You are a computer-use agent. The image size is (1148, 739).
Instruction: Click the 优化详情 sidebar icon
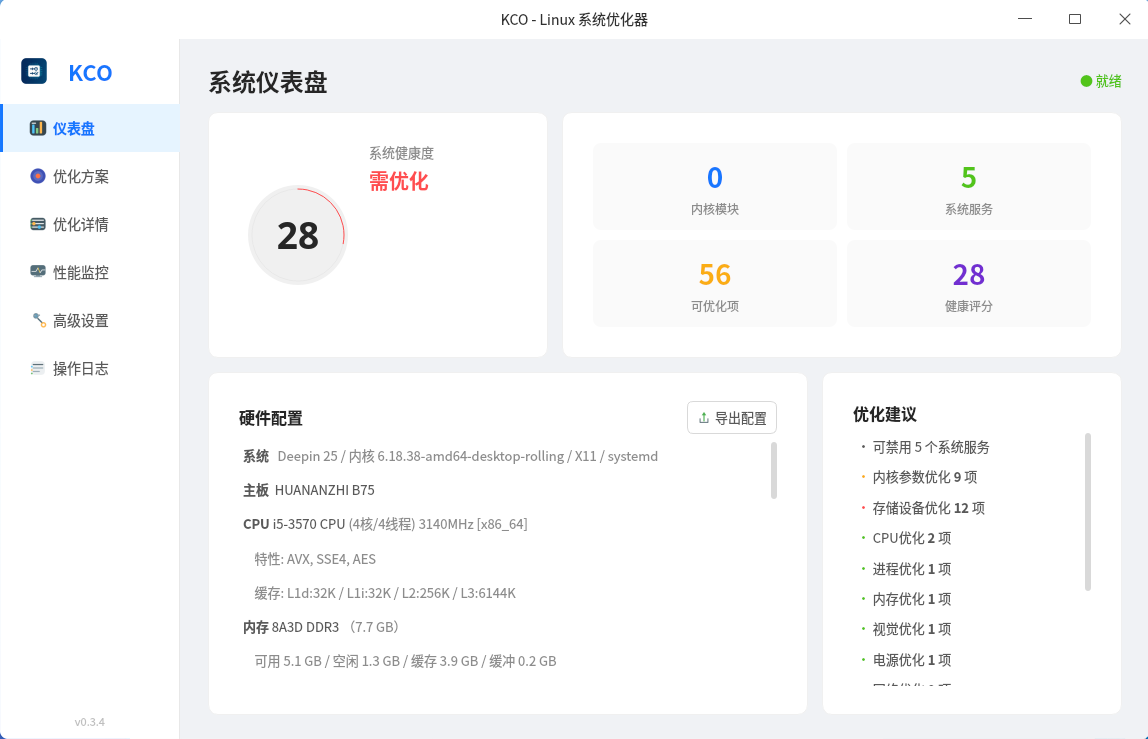tap(37, 224)
